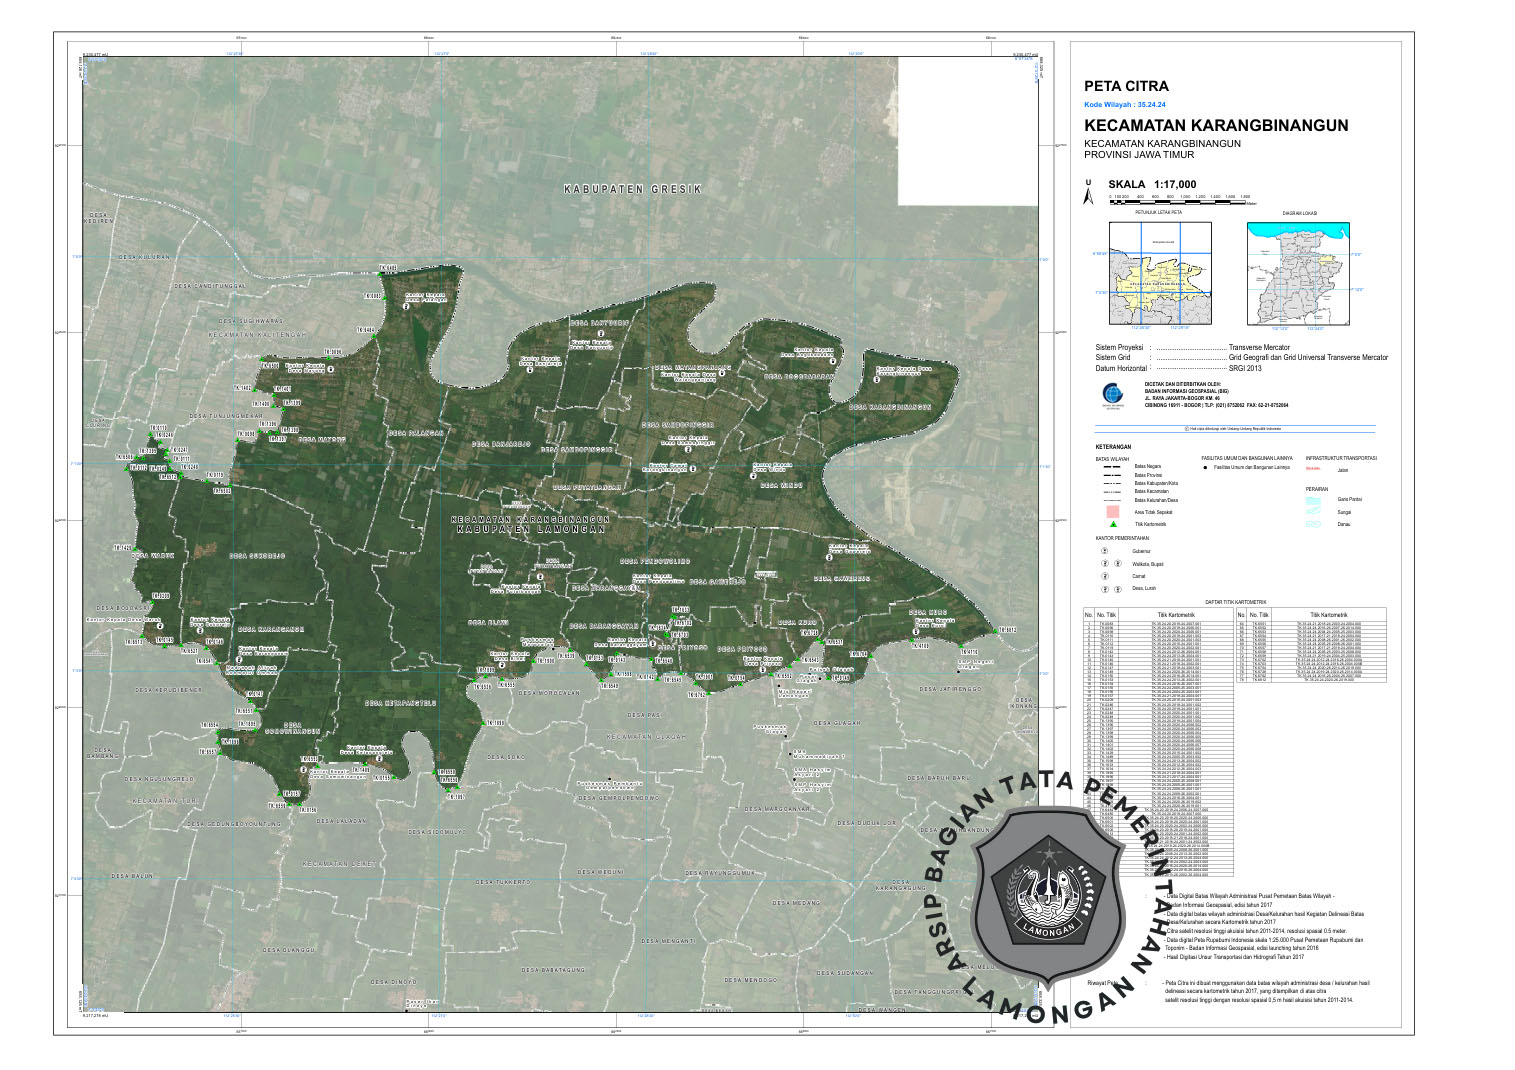Click the north arrow compass icon

pos(1088,194)
